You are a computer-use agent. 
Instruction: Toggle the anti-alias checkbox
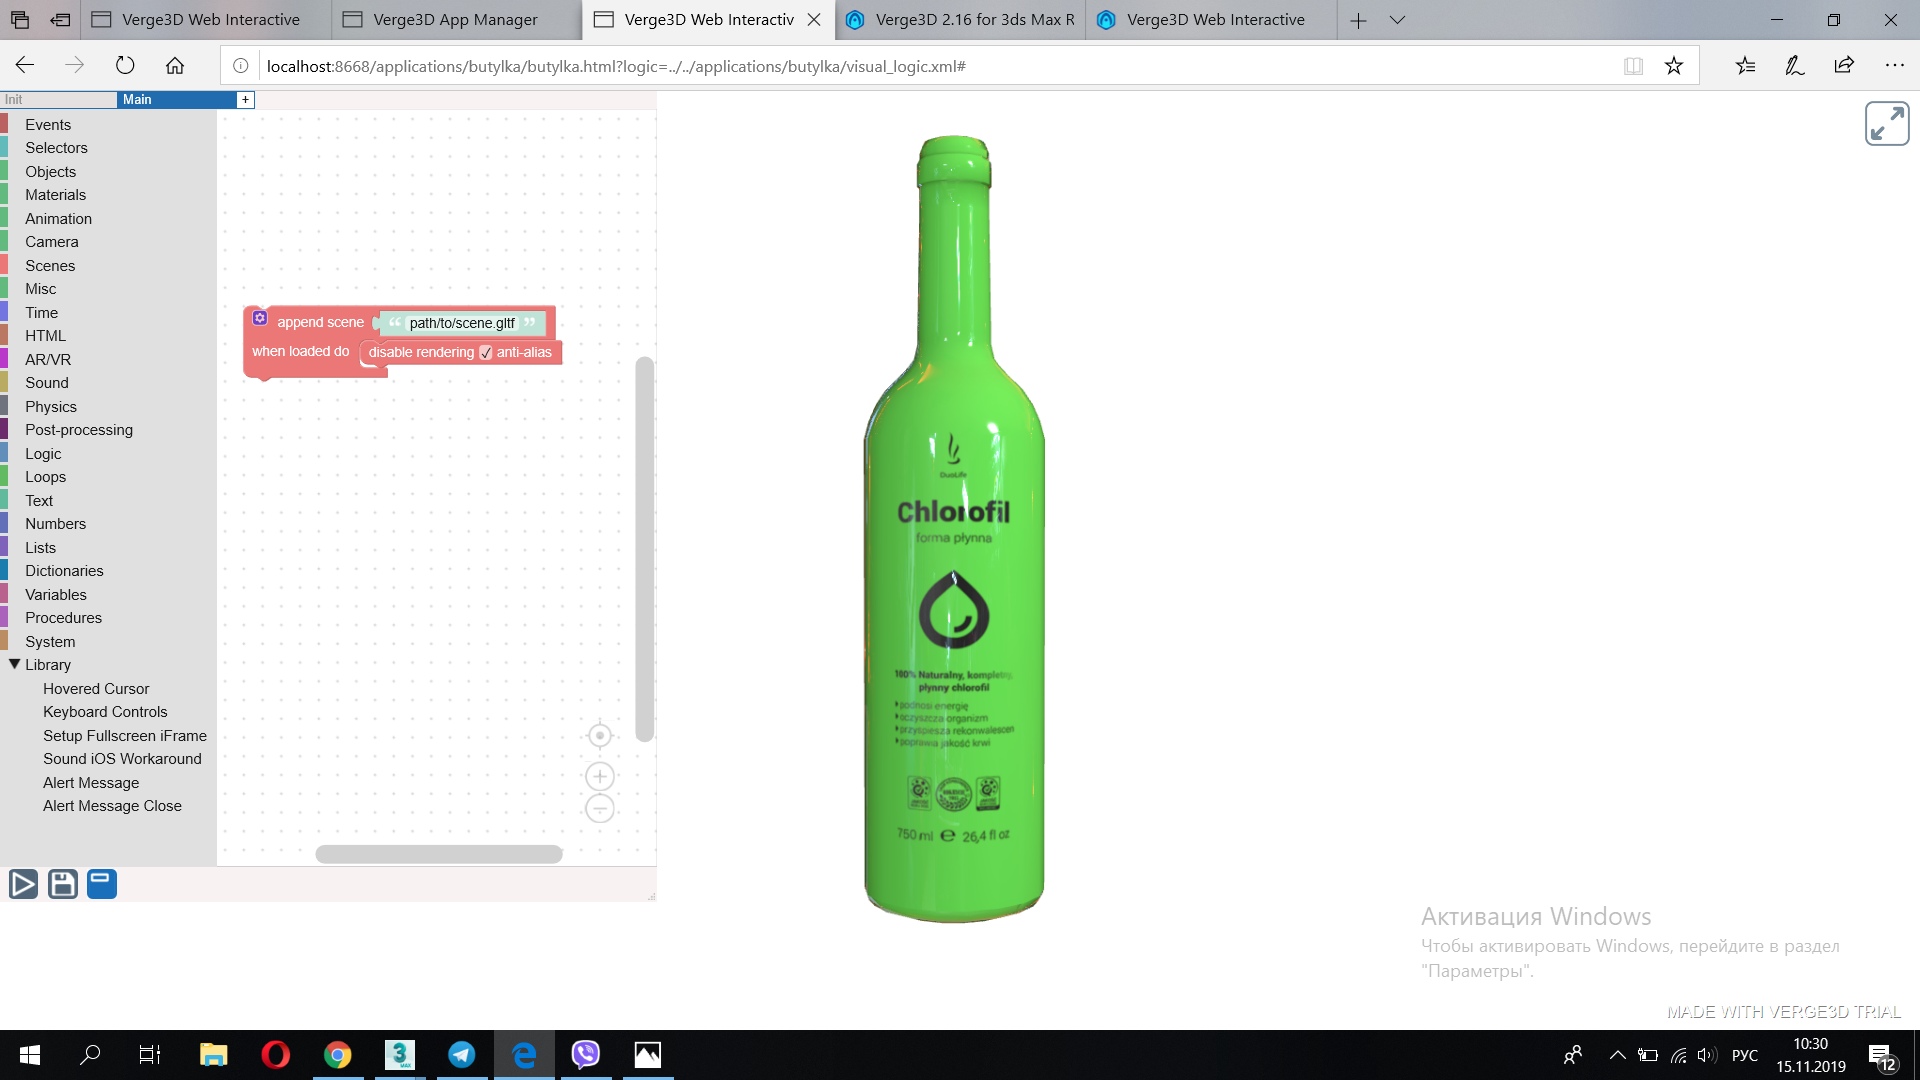486,352
